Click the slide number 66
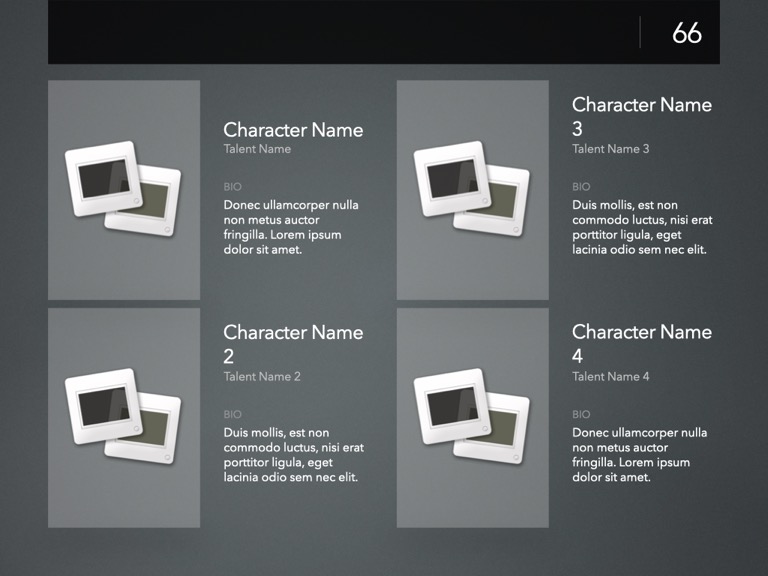Image resolution: width=768 pixels, height=576 pixels. pyautogui.click(x=686, y=33)
